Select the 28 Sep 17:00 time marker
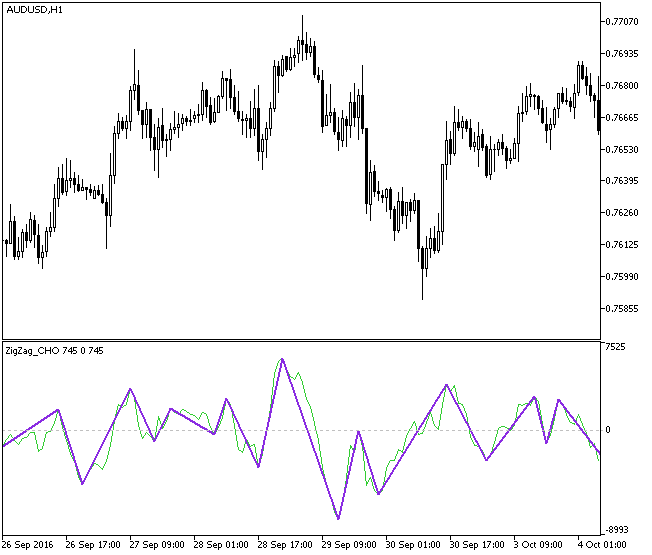The image size is (652, 555). 285,546
